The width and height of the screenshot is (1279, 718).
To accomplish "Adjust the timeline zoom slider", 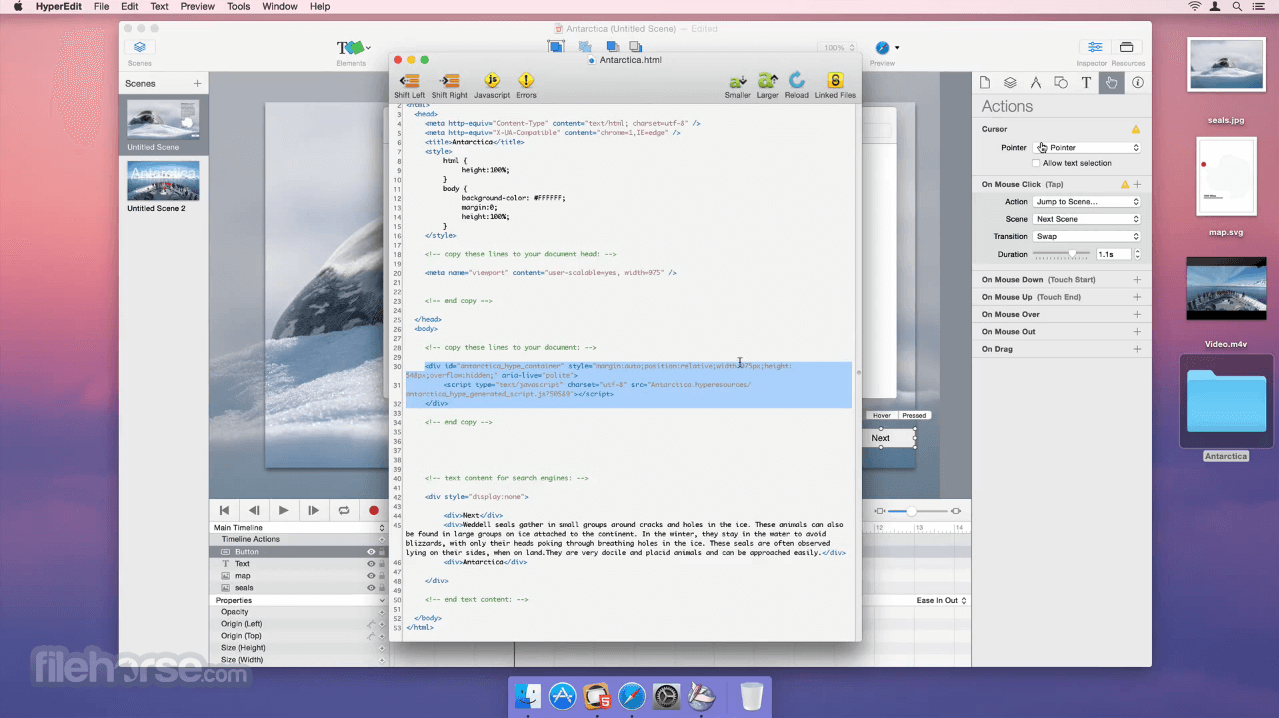I will coord(911,511).
